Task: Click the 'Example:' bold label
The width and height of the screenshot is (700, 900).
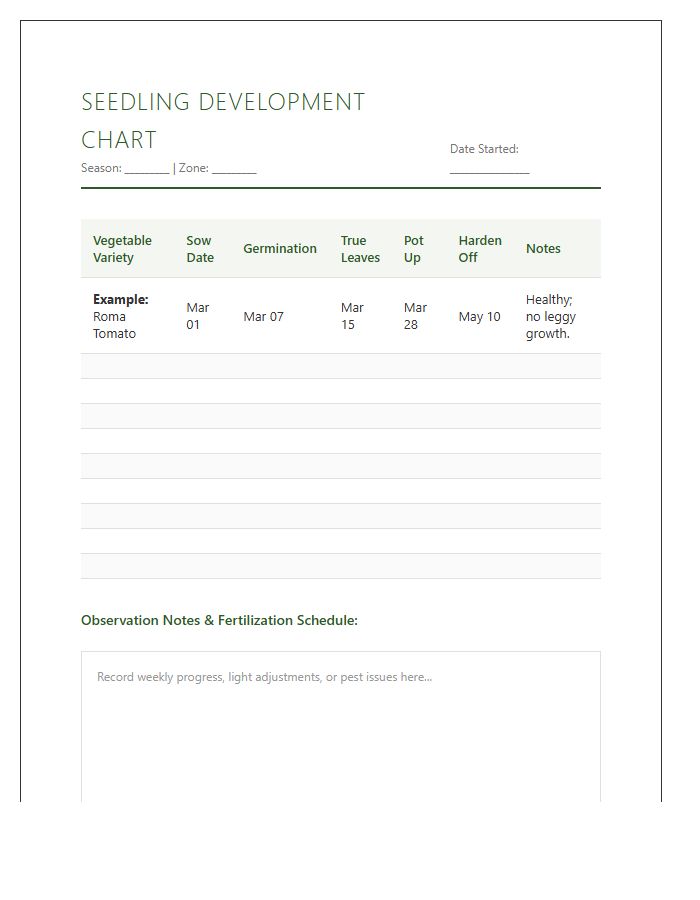Action: tap(120, 299)
